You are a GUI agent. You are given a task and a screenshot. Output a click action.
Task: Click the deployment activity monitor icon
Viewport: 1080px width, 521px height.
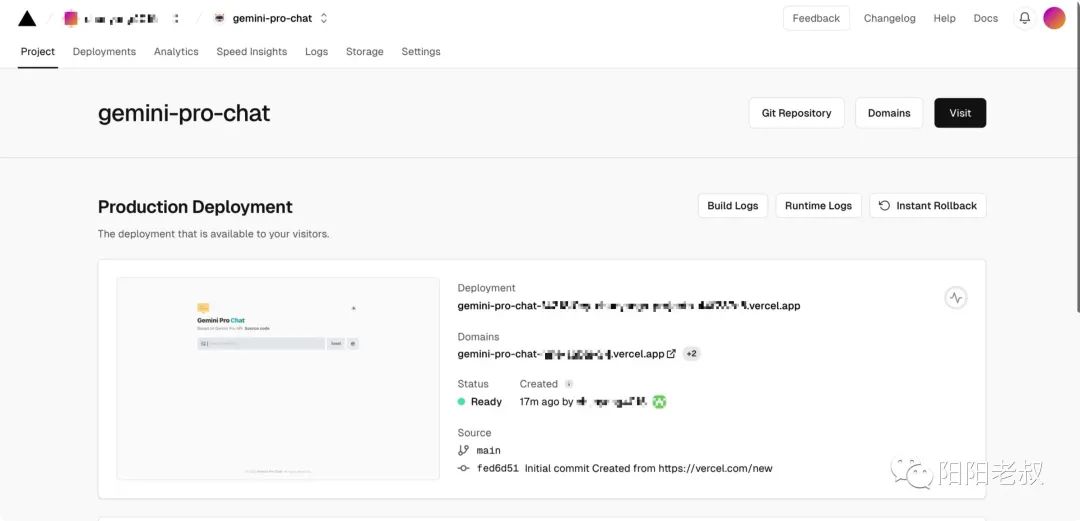coord(956,298)
